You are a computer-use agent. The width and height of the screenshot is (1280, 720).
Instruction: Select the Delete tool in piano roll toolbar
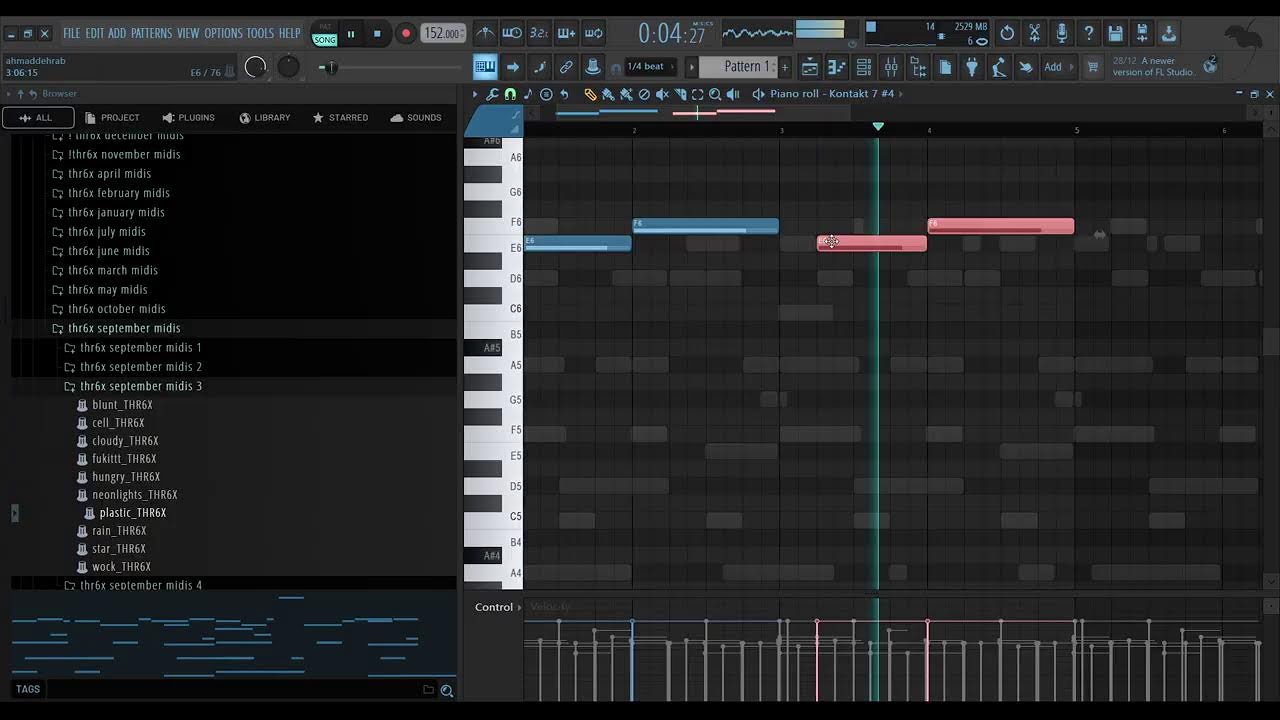click(x=644, y=94)
